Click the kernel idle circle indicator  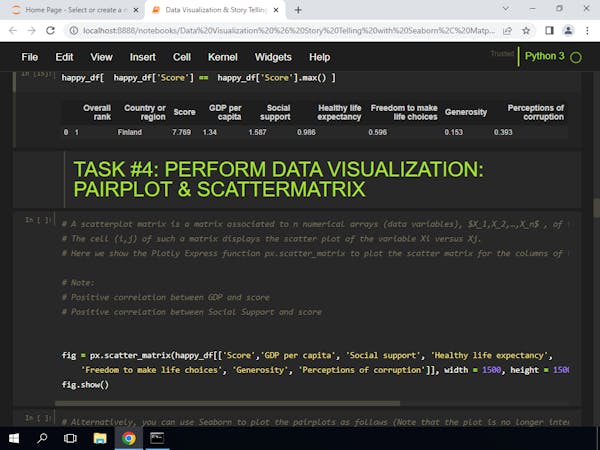576,57
